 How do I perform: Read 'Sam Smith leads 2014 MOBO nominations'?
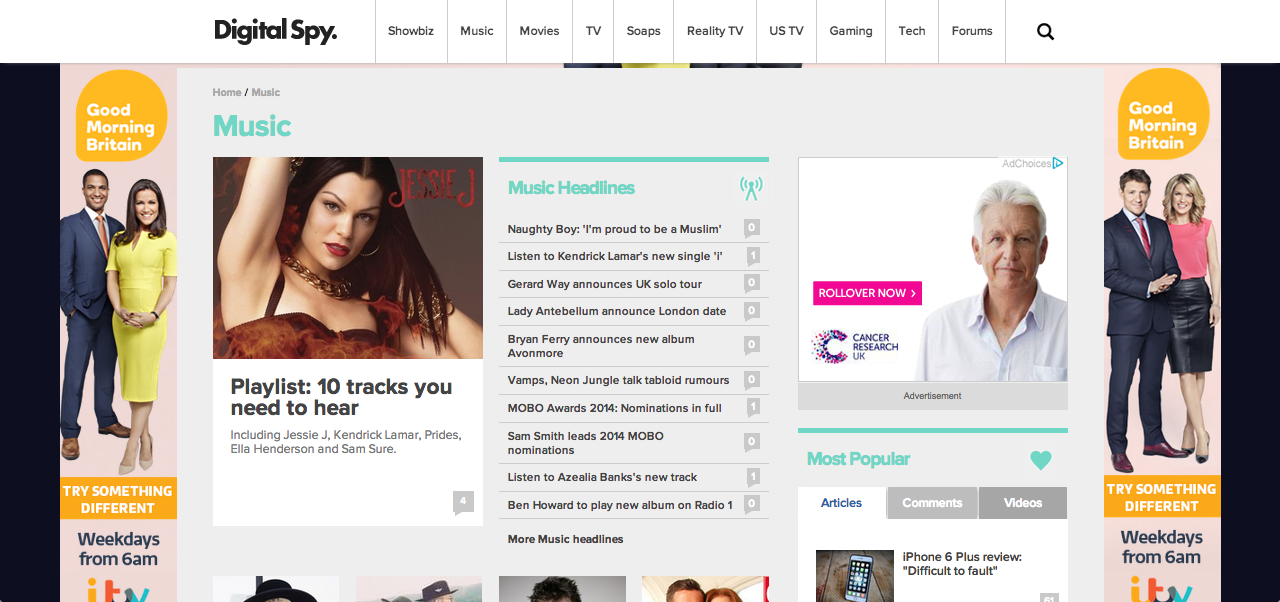[x=585, y=443]
